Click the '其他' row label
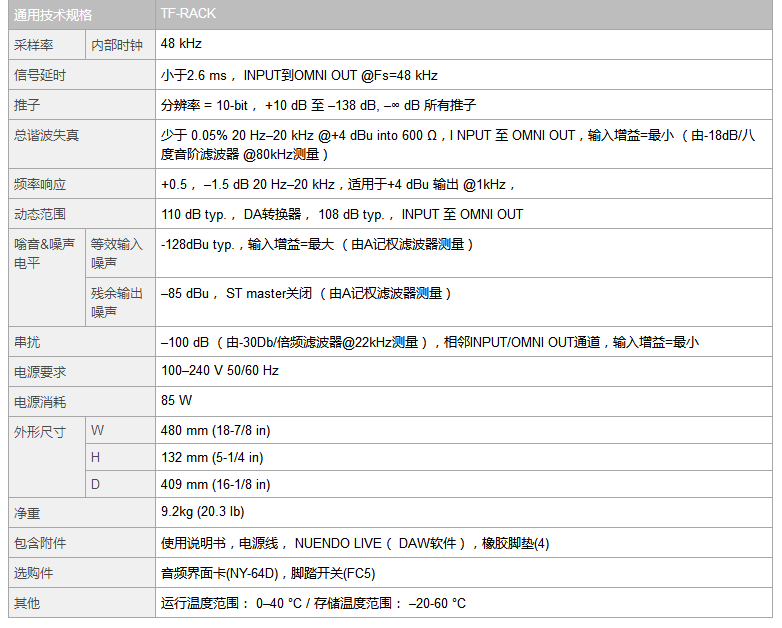 pyautogui.click(x=27, y=603)
